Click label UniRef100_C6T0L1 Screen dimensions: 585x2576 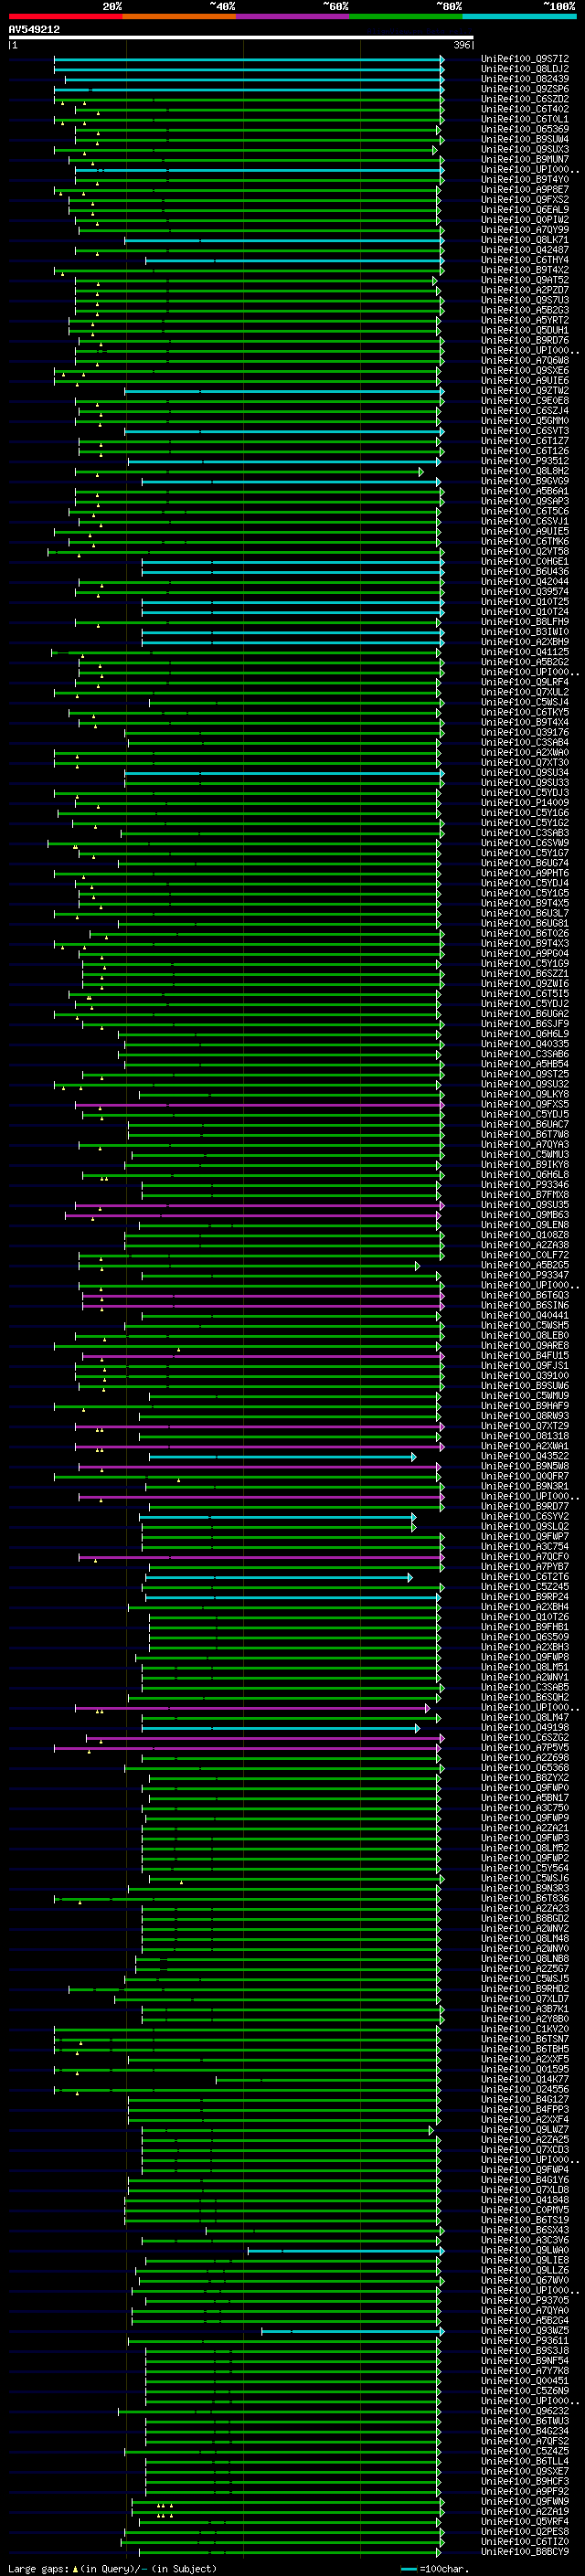[x=525, y=119]
